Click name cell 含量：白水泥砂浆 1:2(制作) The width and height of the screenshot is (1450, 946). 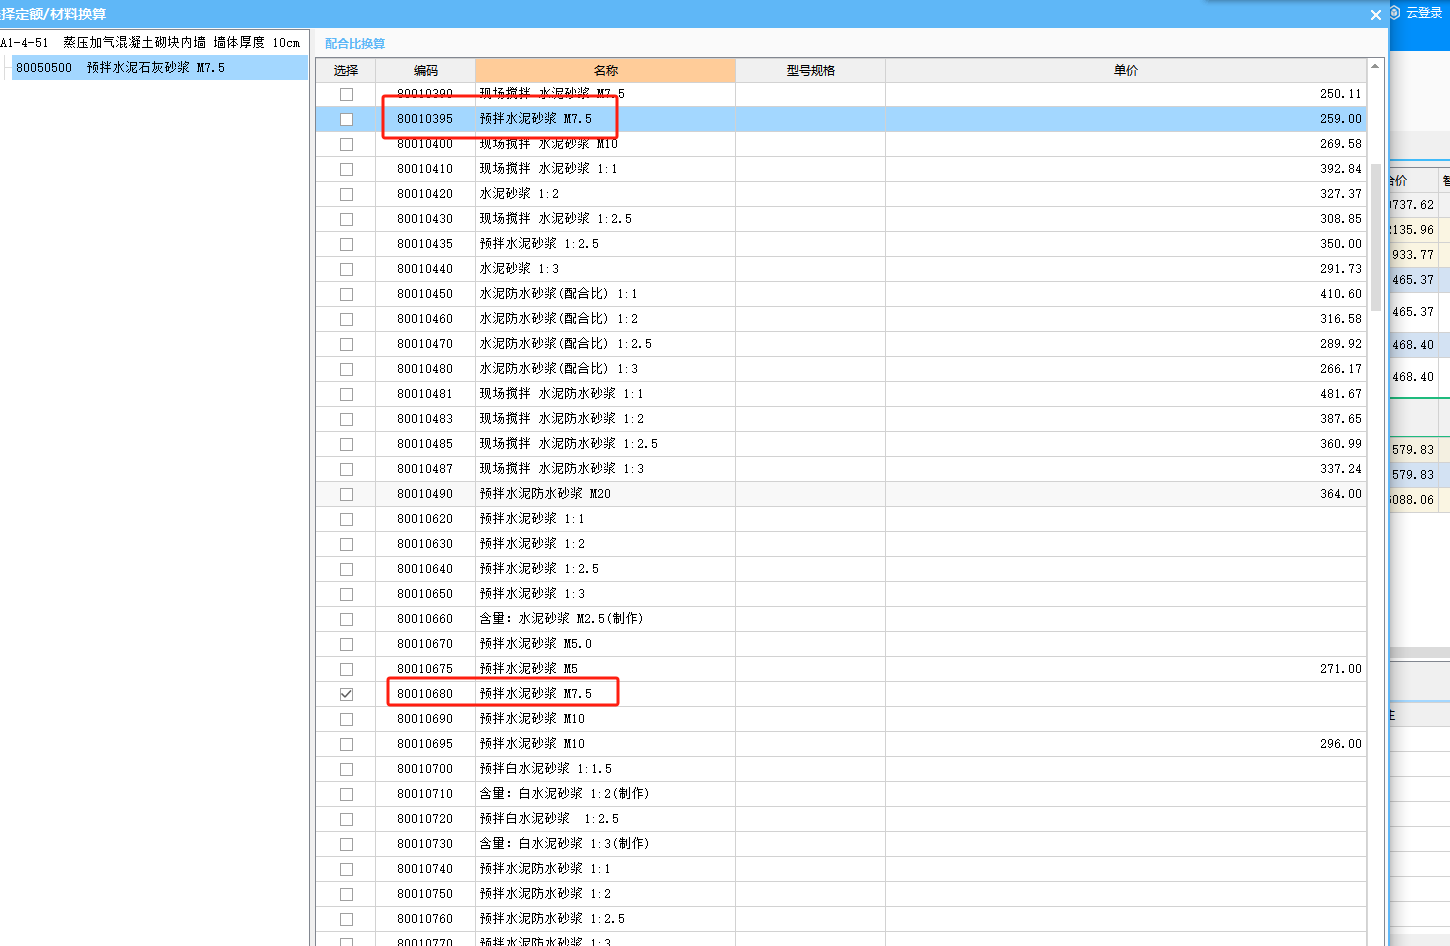(606, 794)
